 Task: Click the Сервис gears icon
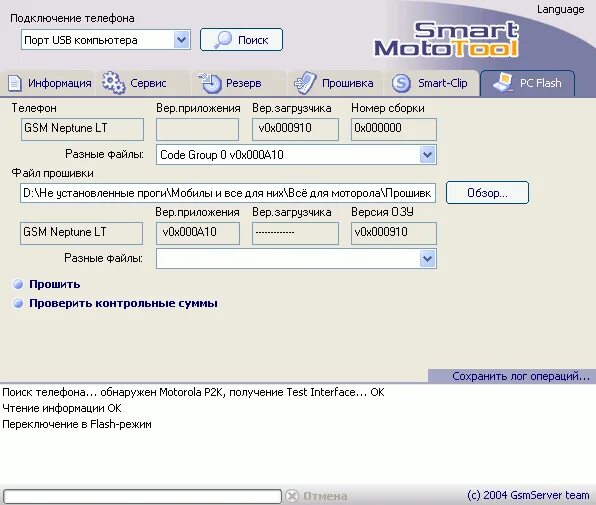tap(113, 82)
